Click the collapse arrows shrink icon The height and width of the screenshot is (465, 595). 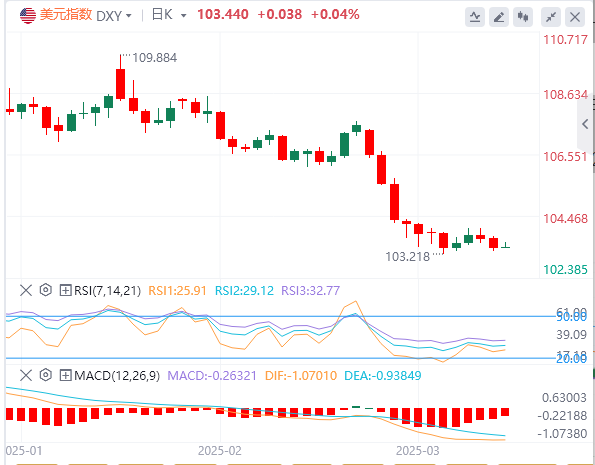pos(551,17)
